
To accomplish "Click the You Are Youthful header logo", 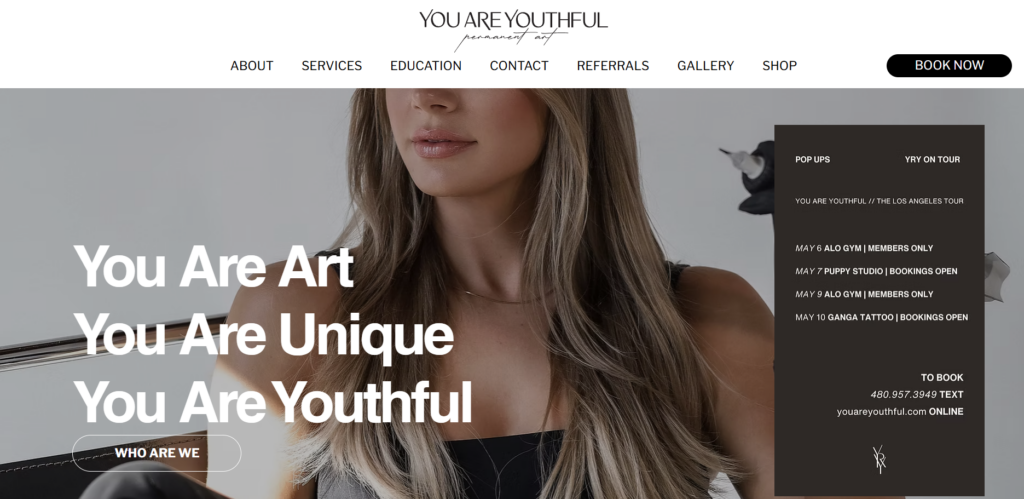I will coord(513,29).
